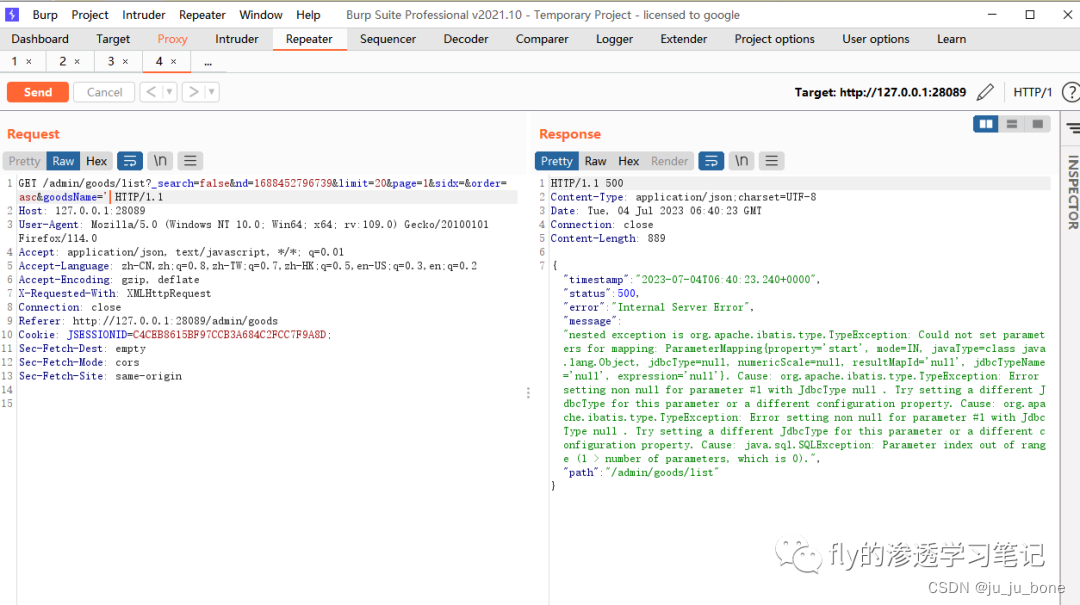Select side-by-side layout icon
1080x605 pixels.
986,124
